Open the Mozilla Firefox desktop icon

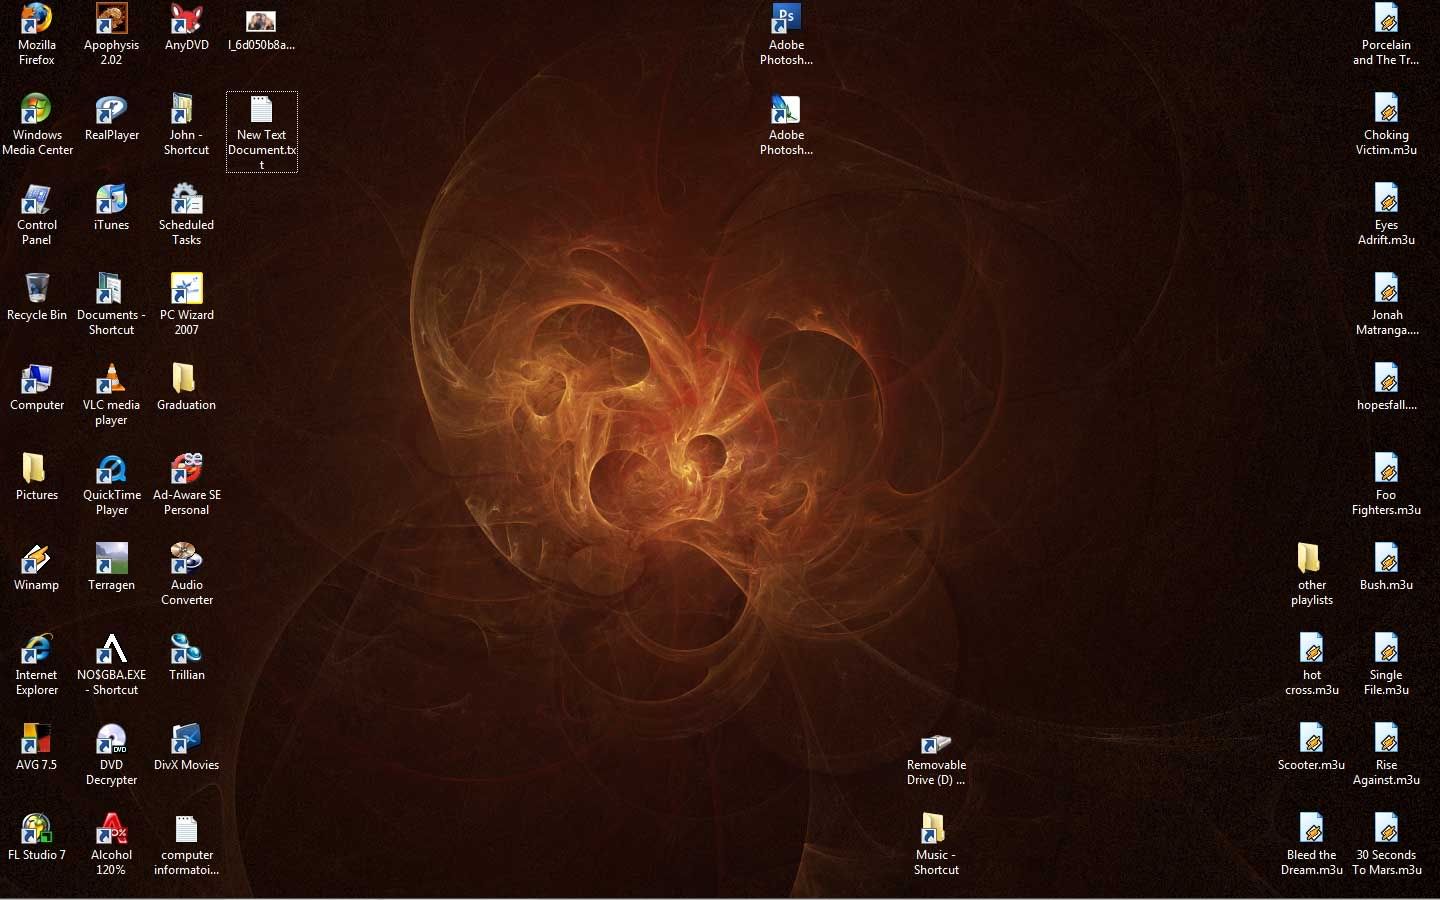coord(36,19)
